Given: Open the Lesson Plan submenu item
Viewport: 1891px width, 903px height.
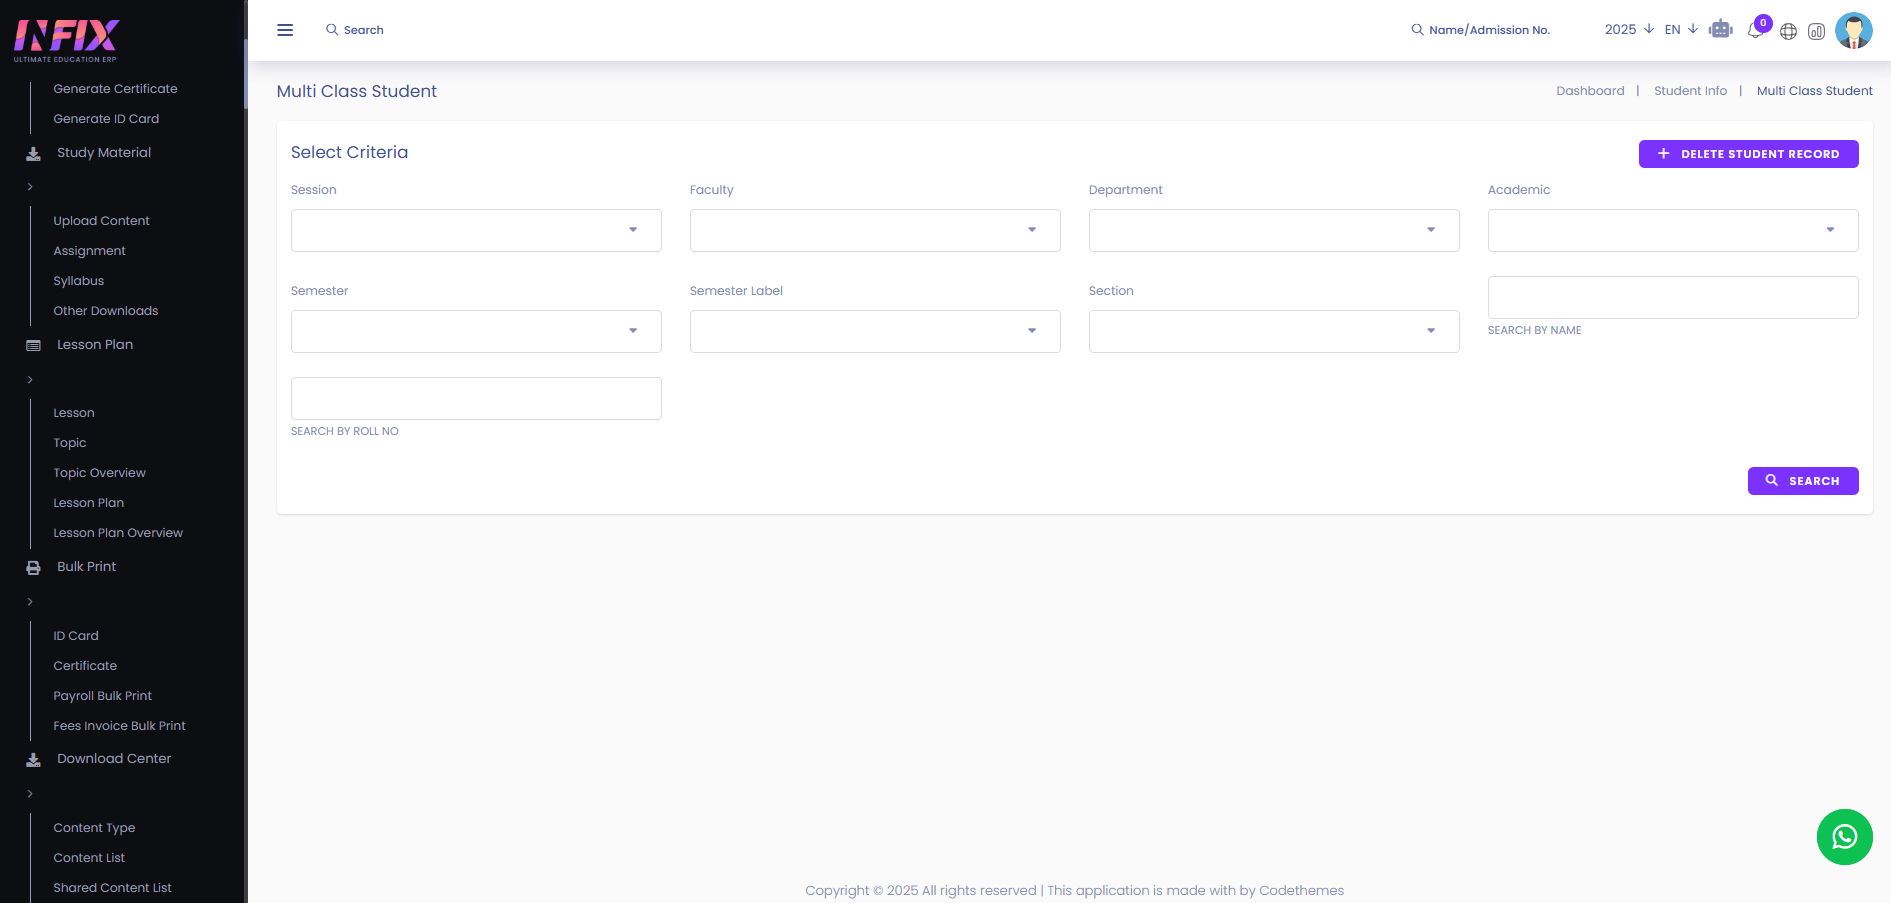Looking at the screenshot, I should [88, 503].
